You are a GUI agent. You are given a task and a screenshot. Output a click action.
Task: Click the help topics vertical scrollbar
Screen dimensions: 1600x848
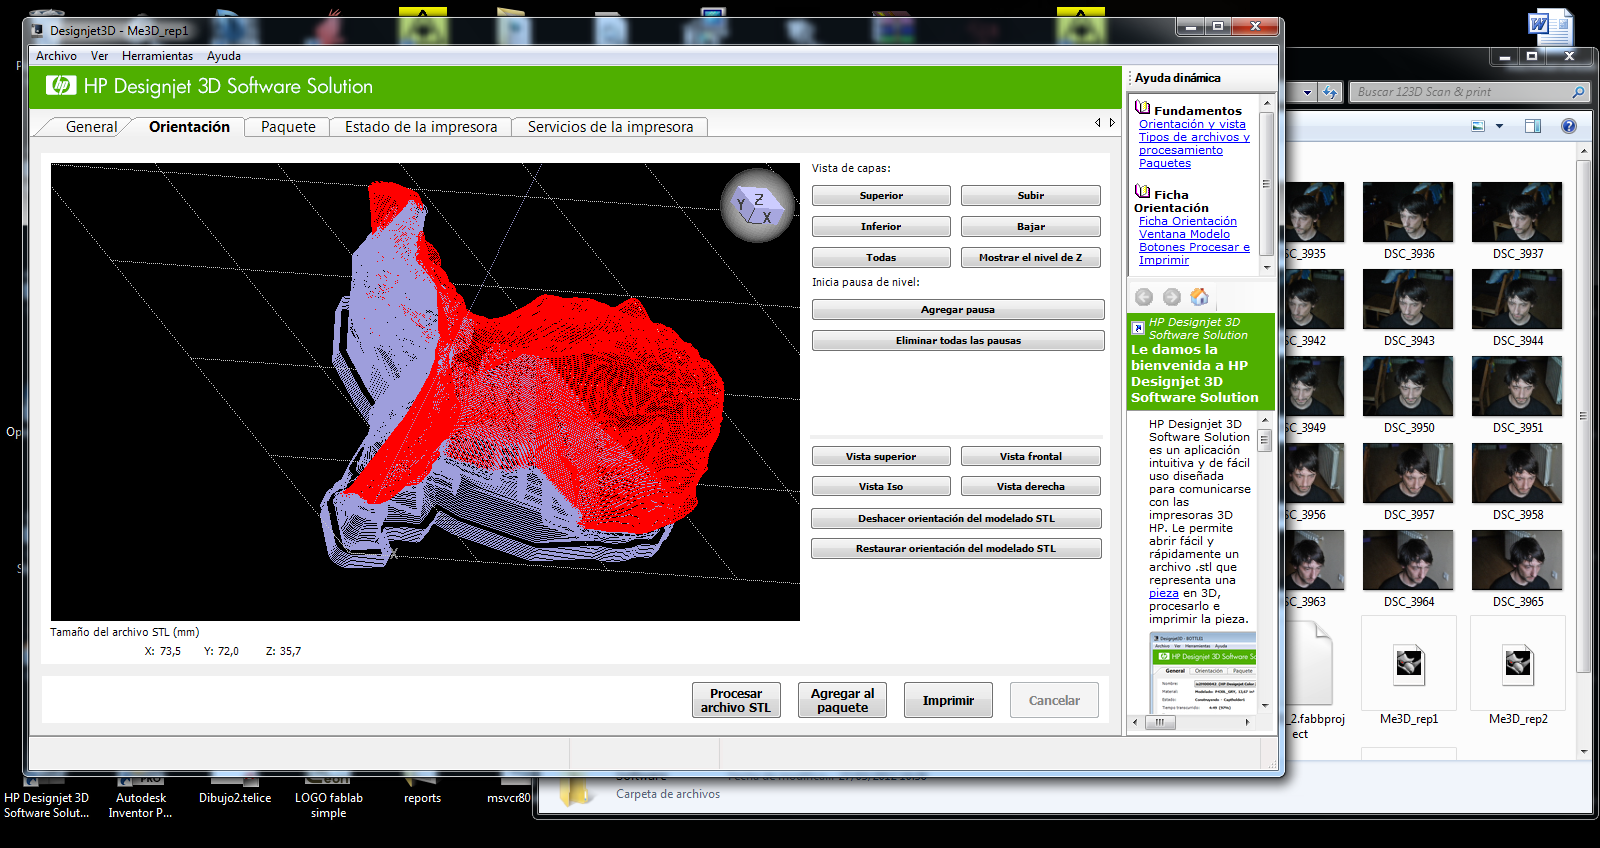1267,184
